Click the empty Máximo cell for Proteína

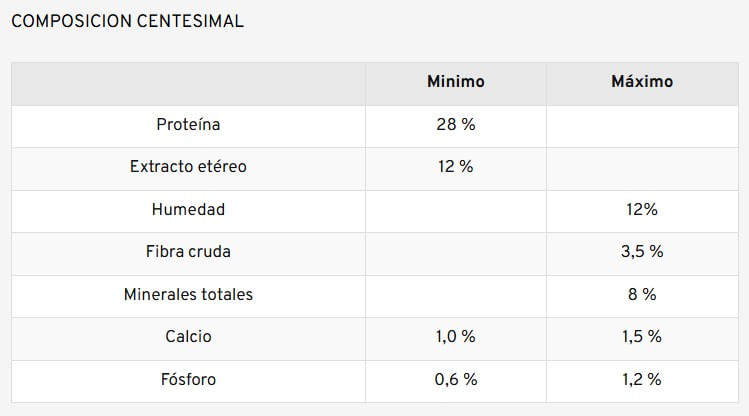641,125
